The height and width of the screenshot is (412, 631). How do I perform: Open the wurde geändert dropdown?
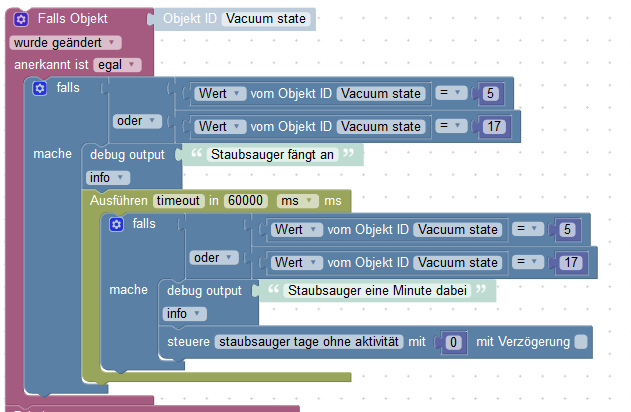[x=65, y=43]
